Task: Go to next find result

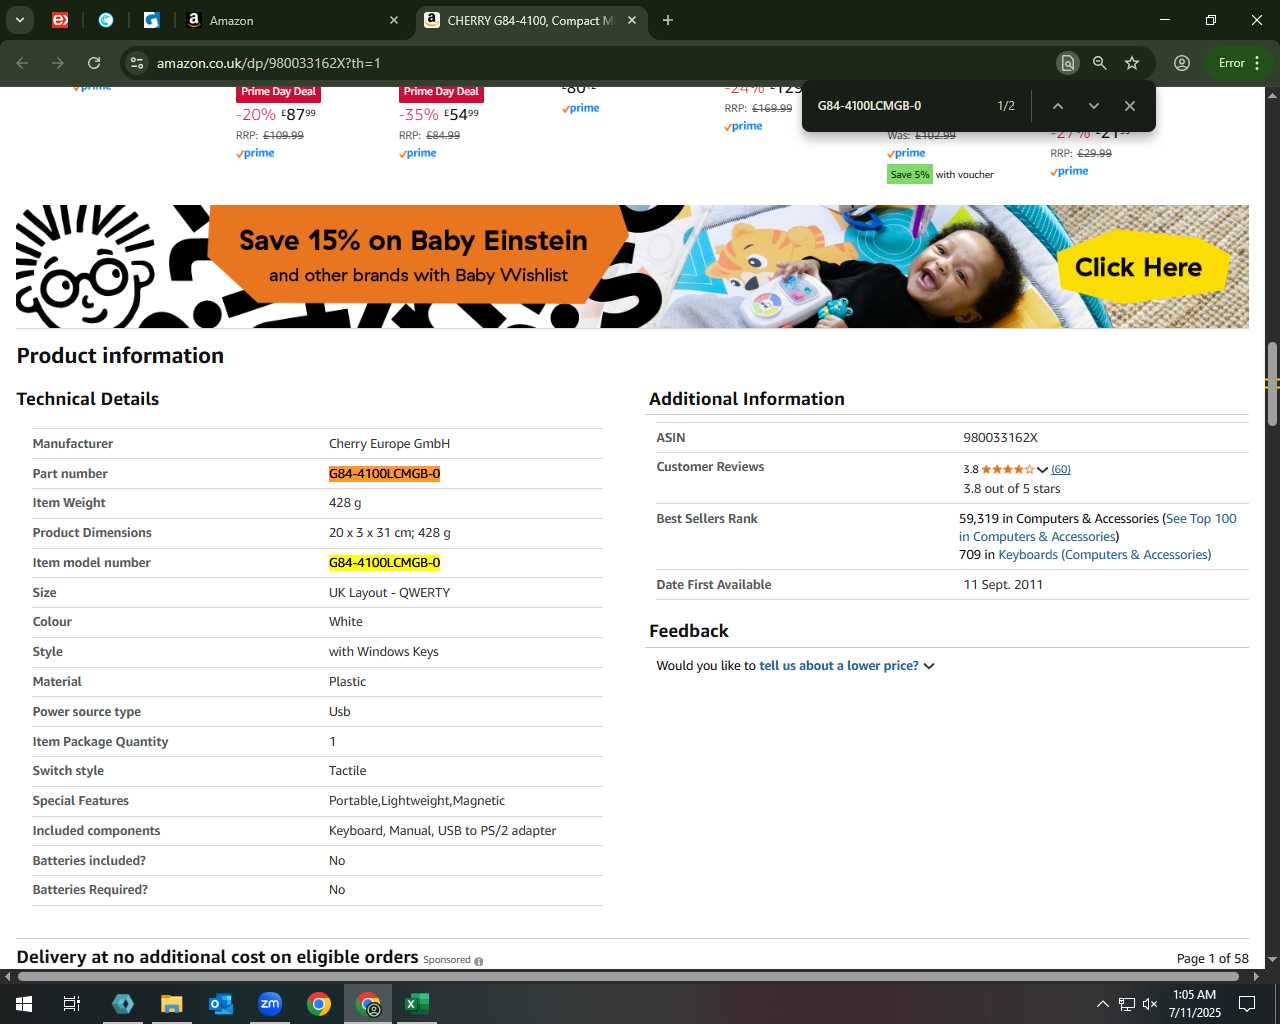Action: click(1093, 106)
